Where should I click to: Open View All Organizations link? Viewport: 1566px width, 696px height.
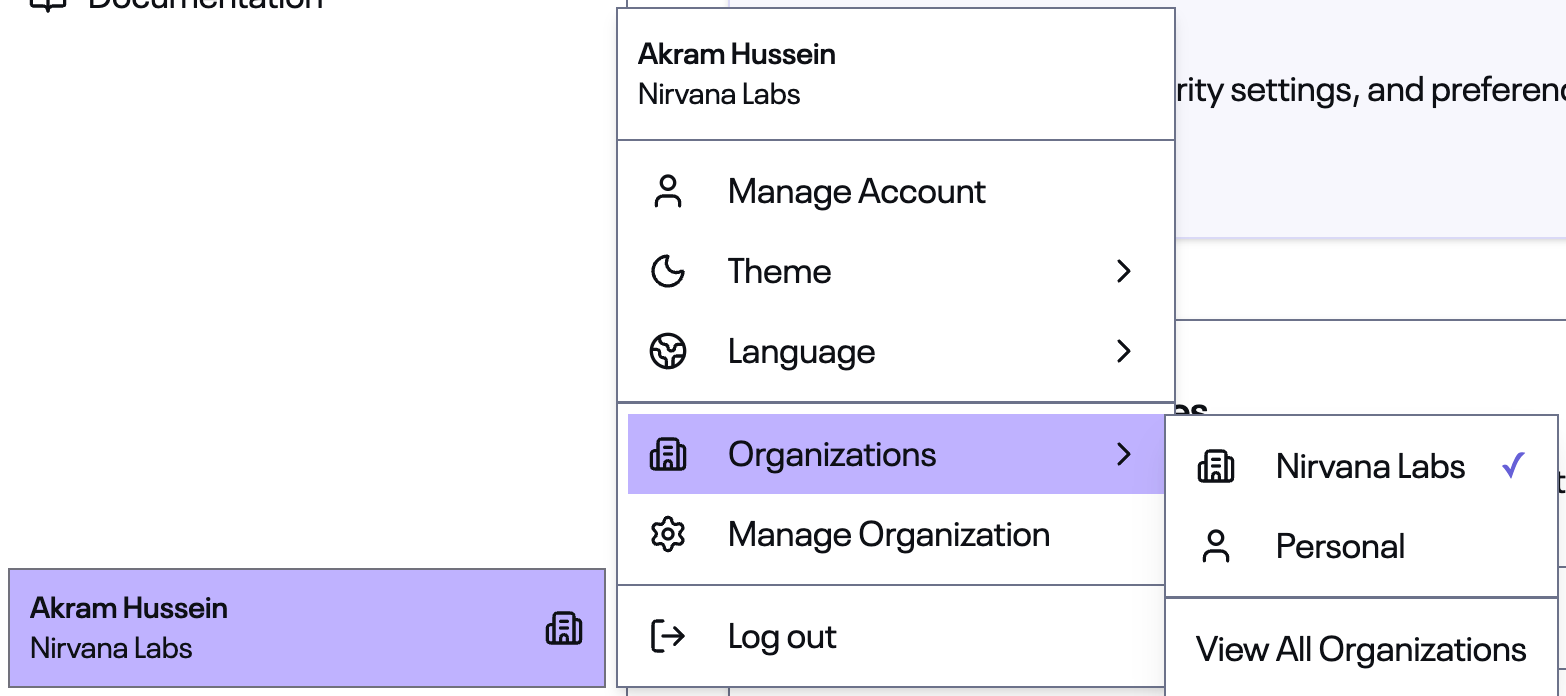coord(1361,650)
